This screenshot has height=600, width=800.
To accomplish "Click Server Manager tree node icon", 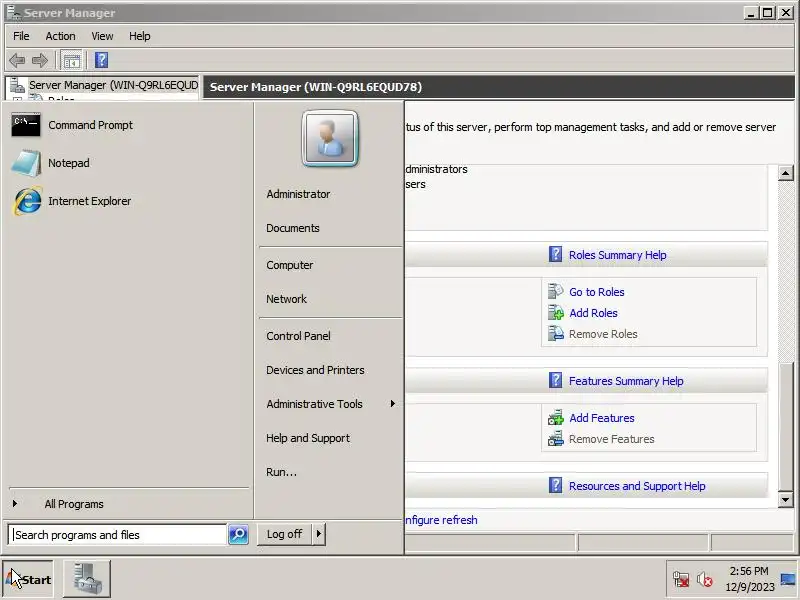I will [17, 85].
